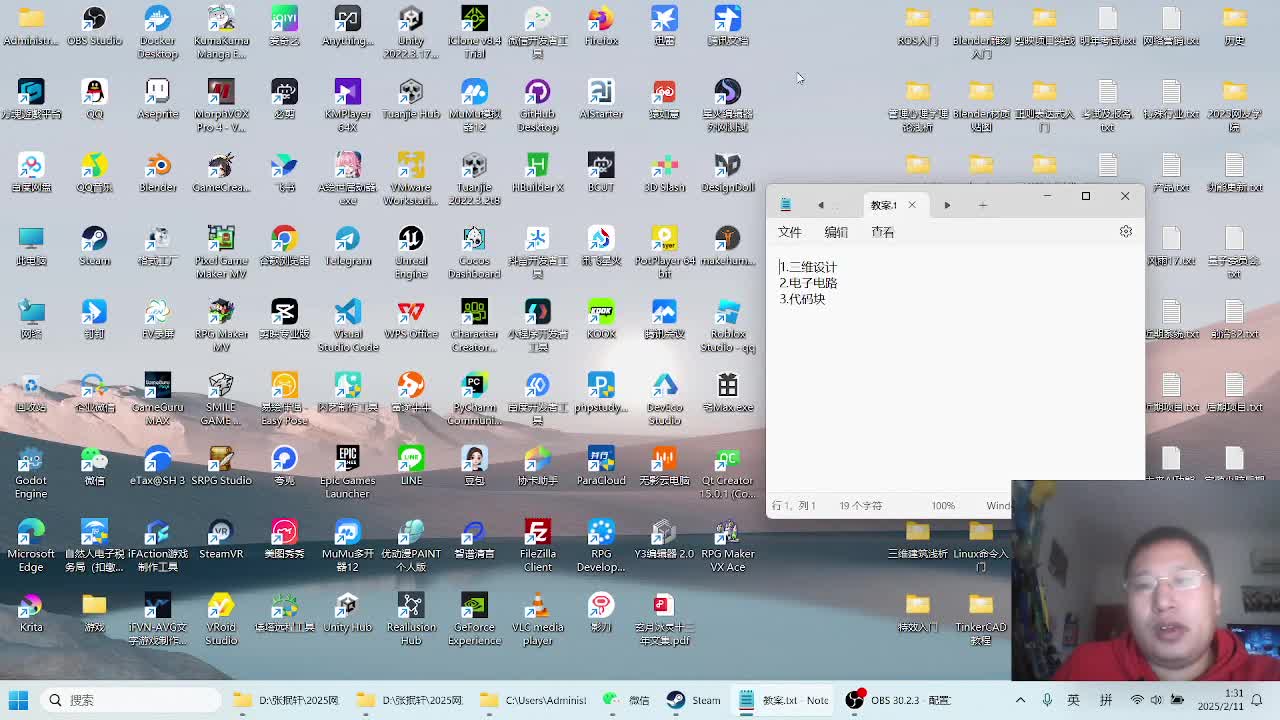Select the KOOK desktop icon

coord(601,320)
